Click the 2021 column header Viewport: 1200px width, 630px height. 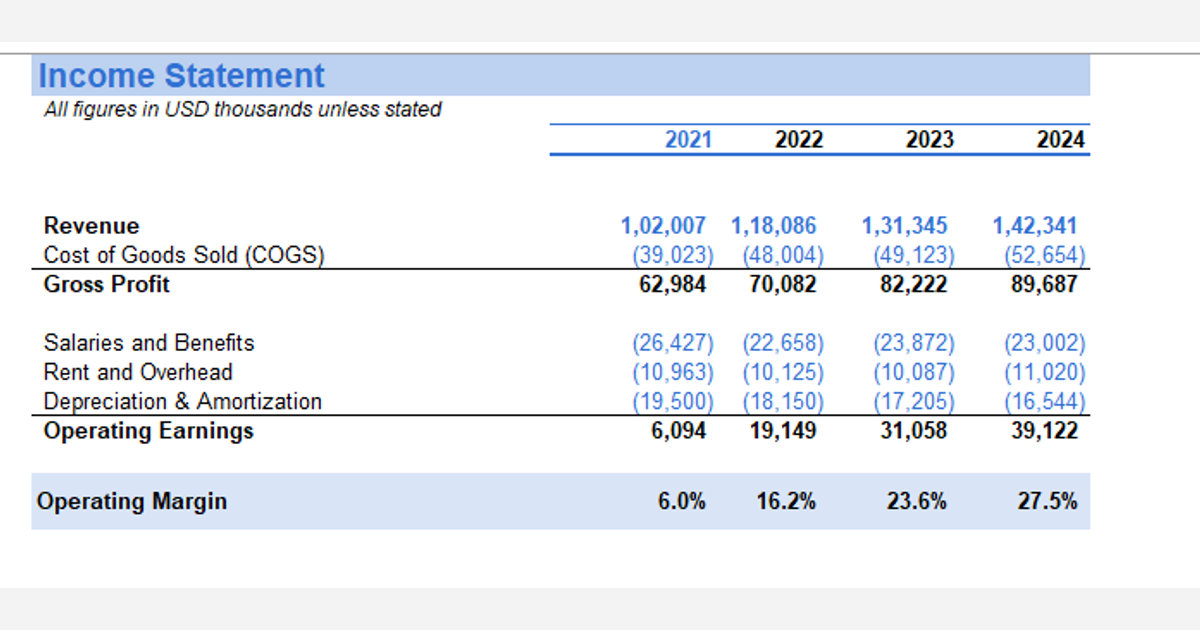689,140
